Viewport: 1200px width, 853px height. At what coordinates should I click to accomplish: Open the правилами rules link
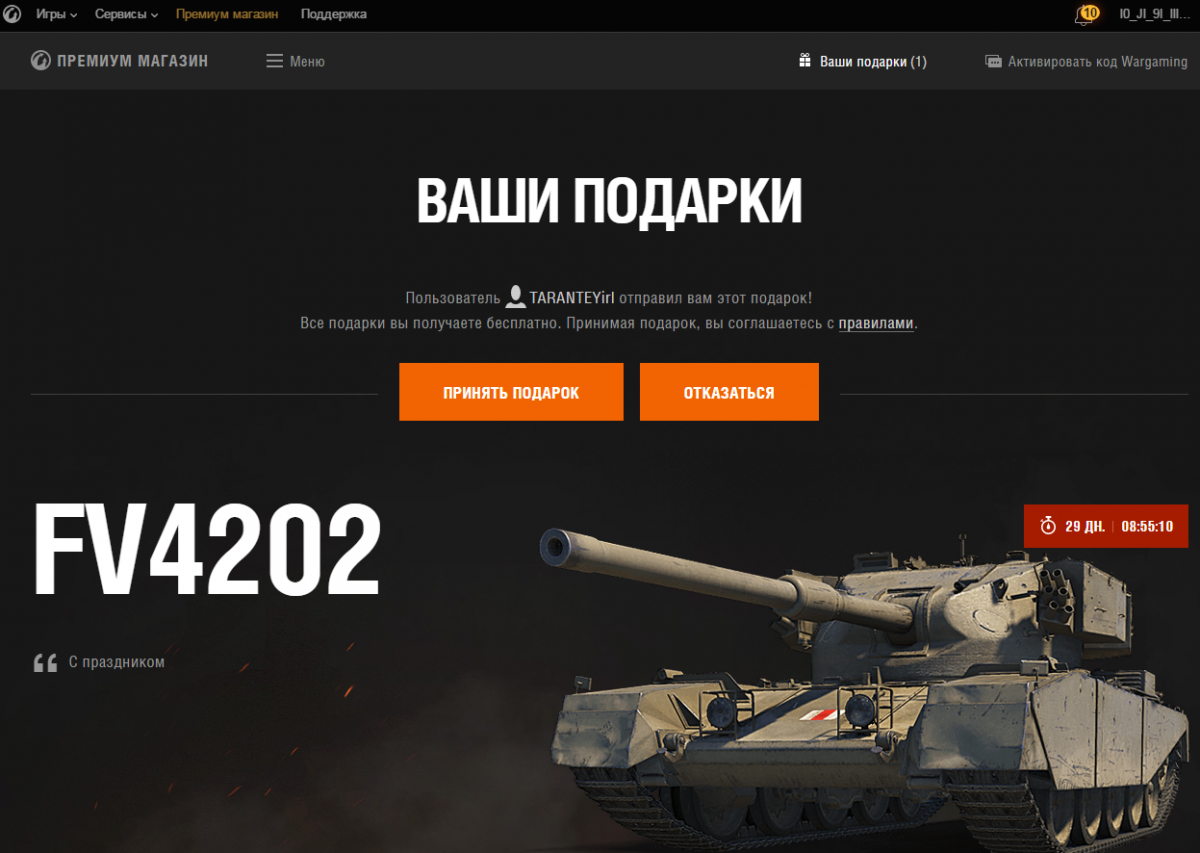876,324
